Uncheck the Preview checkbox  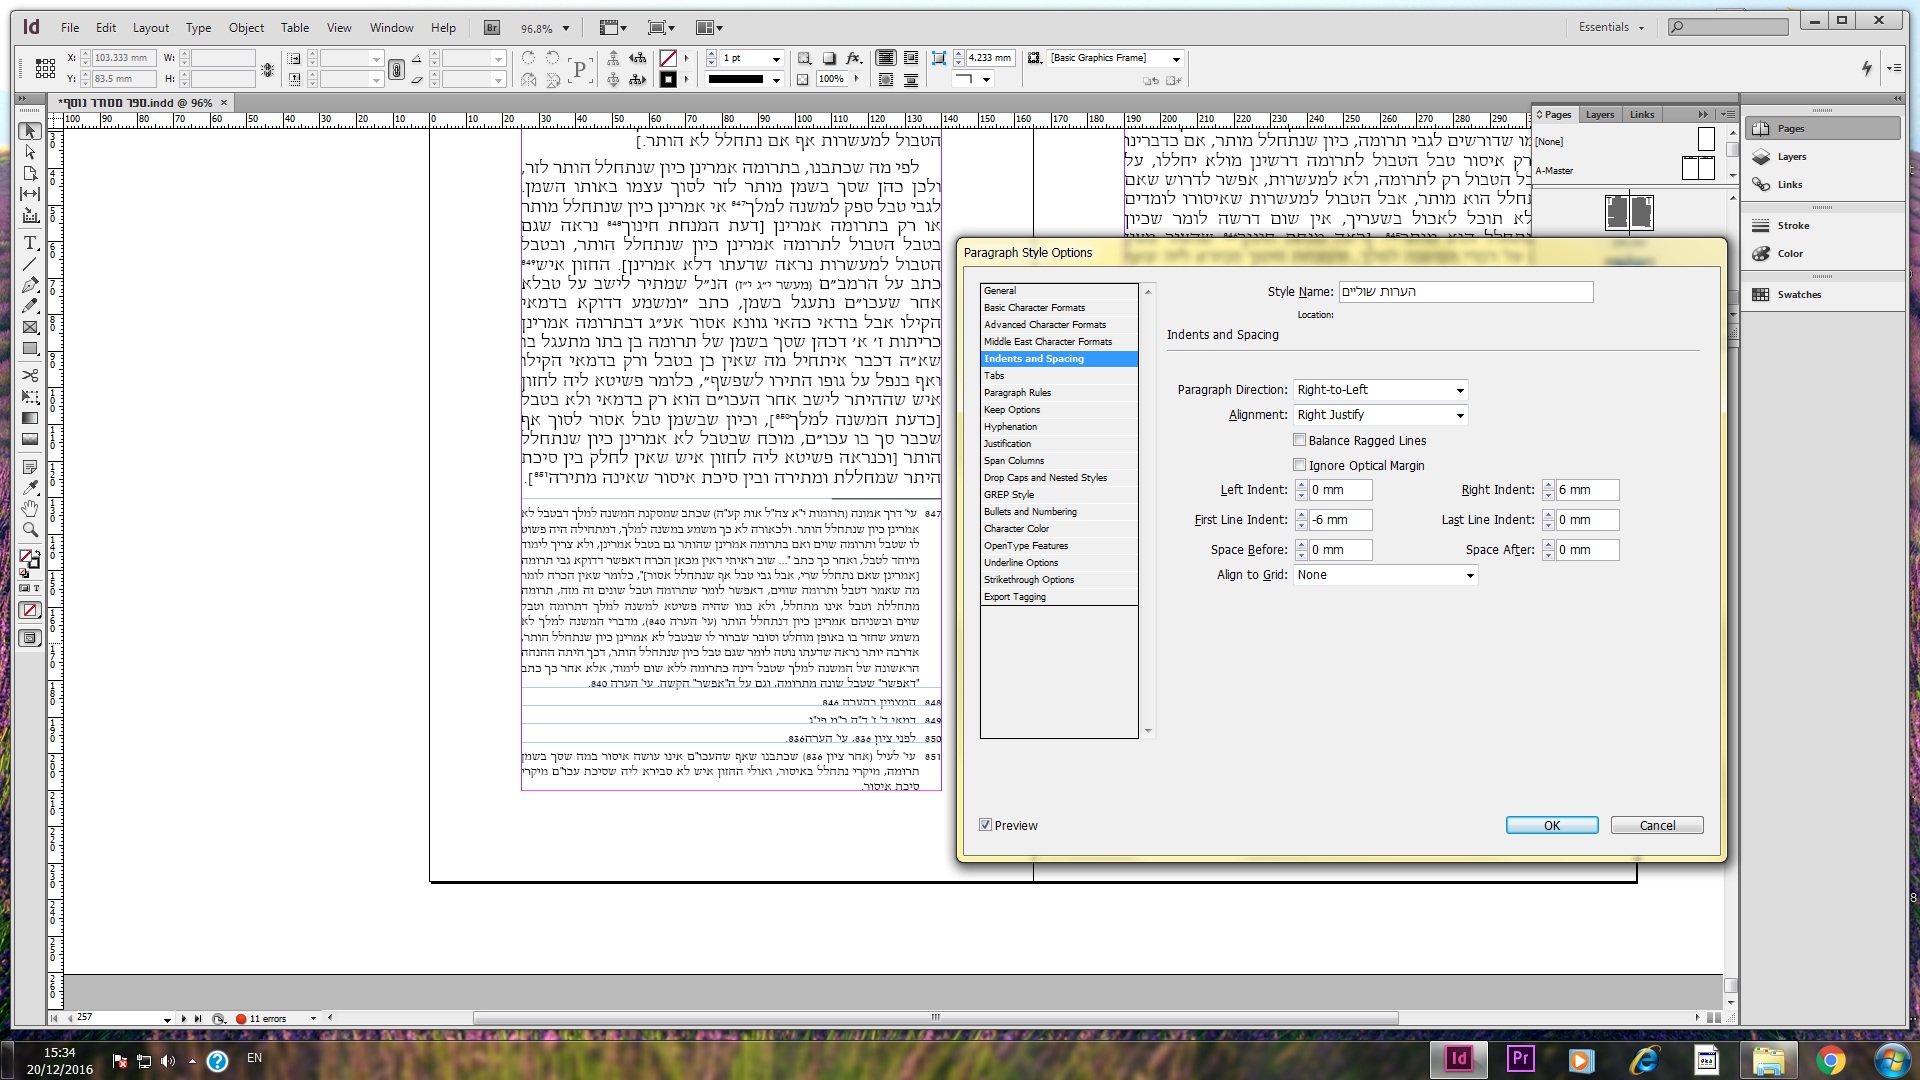(x=986, y=825)
